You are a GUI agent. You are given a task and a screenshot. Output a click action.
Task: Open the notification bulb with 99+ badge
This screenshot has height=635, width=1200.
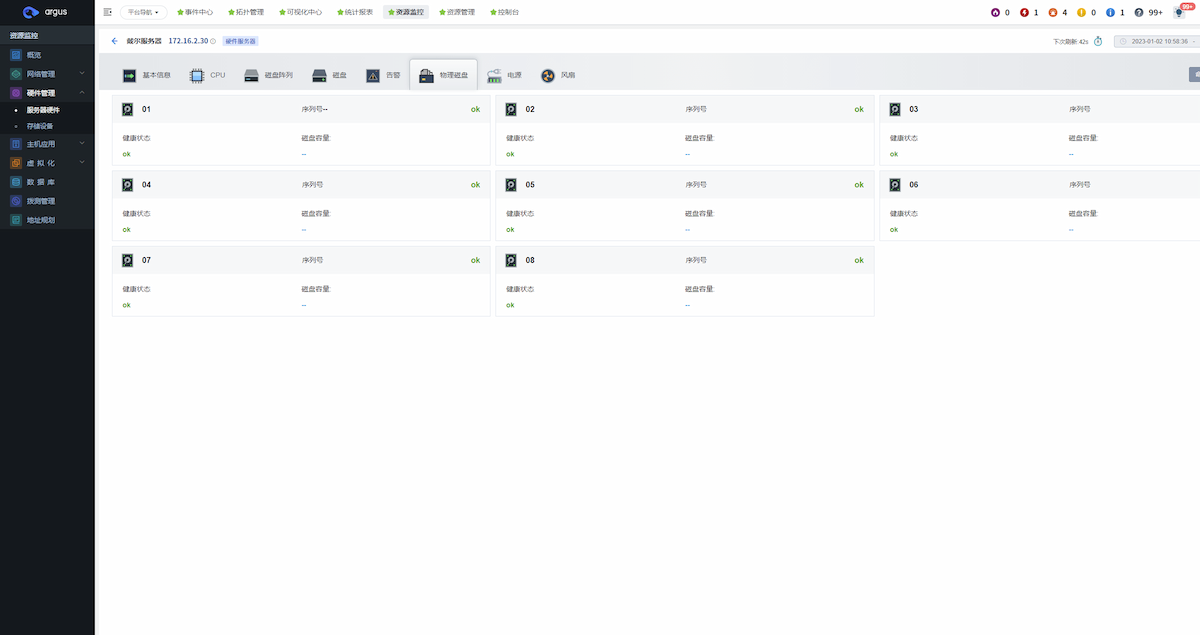[x=1179, y=12]
